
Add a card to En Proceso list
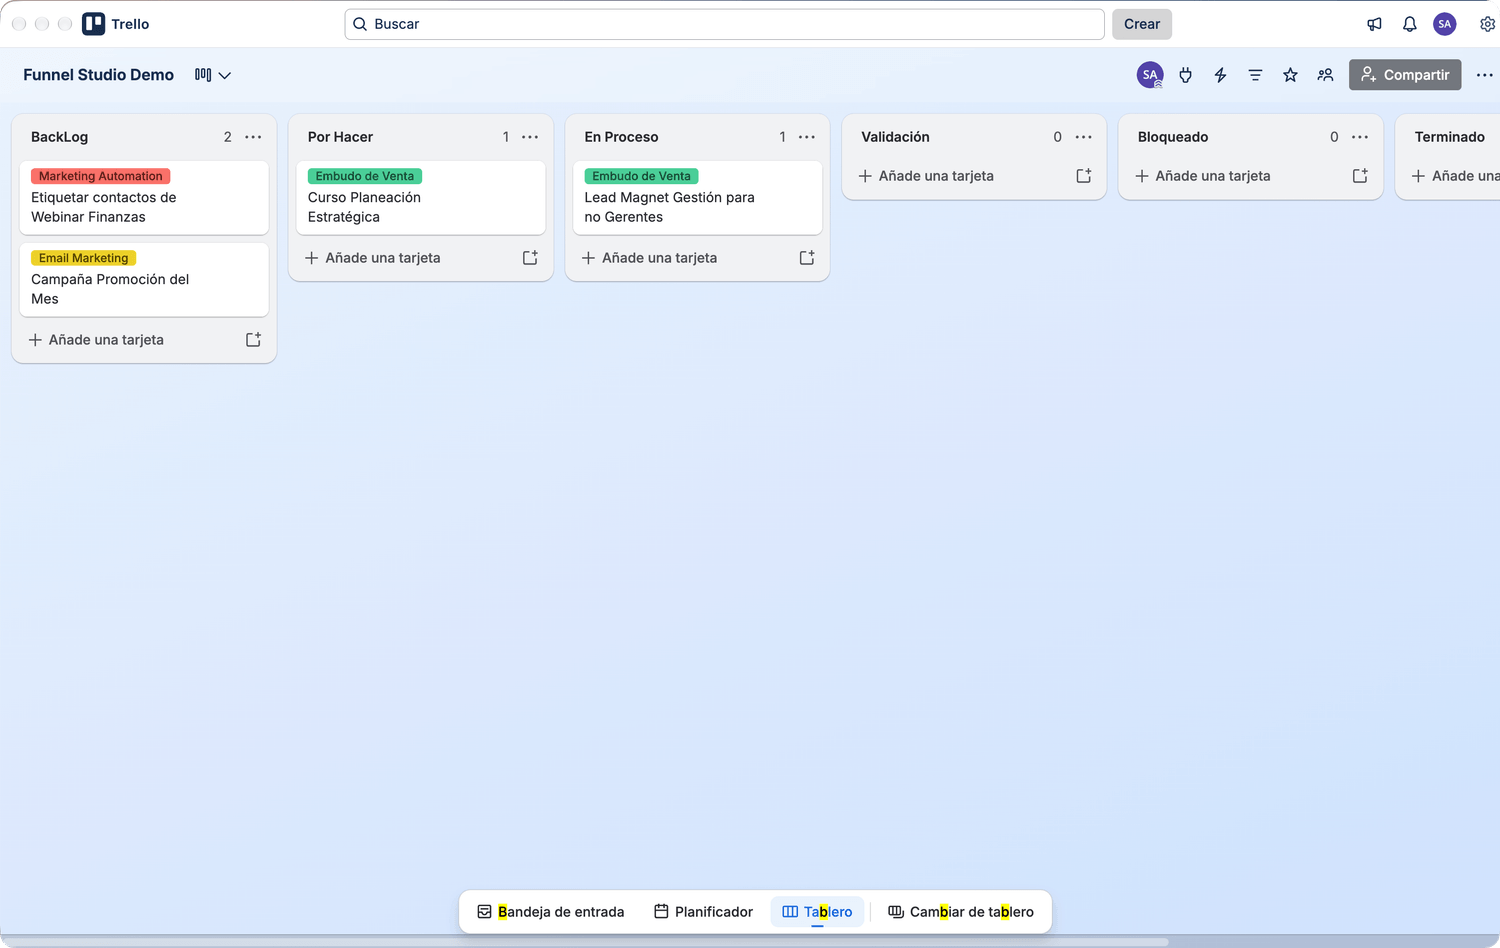683,258
